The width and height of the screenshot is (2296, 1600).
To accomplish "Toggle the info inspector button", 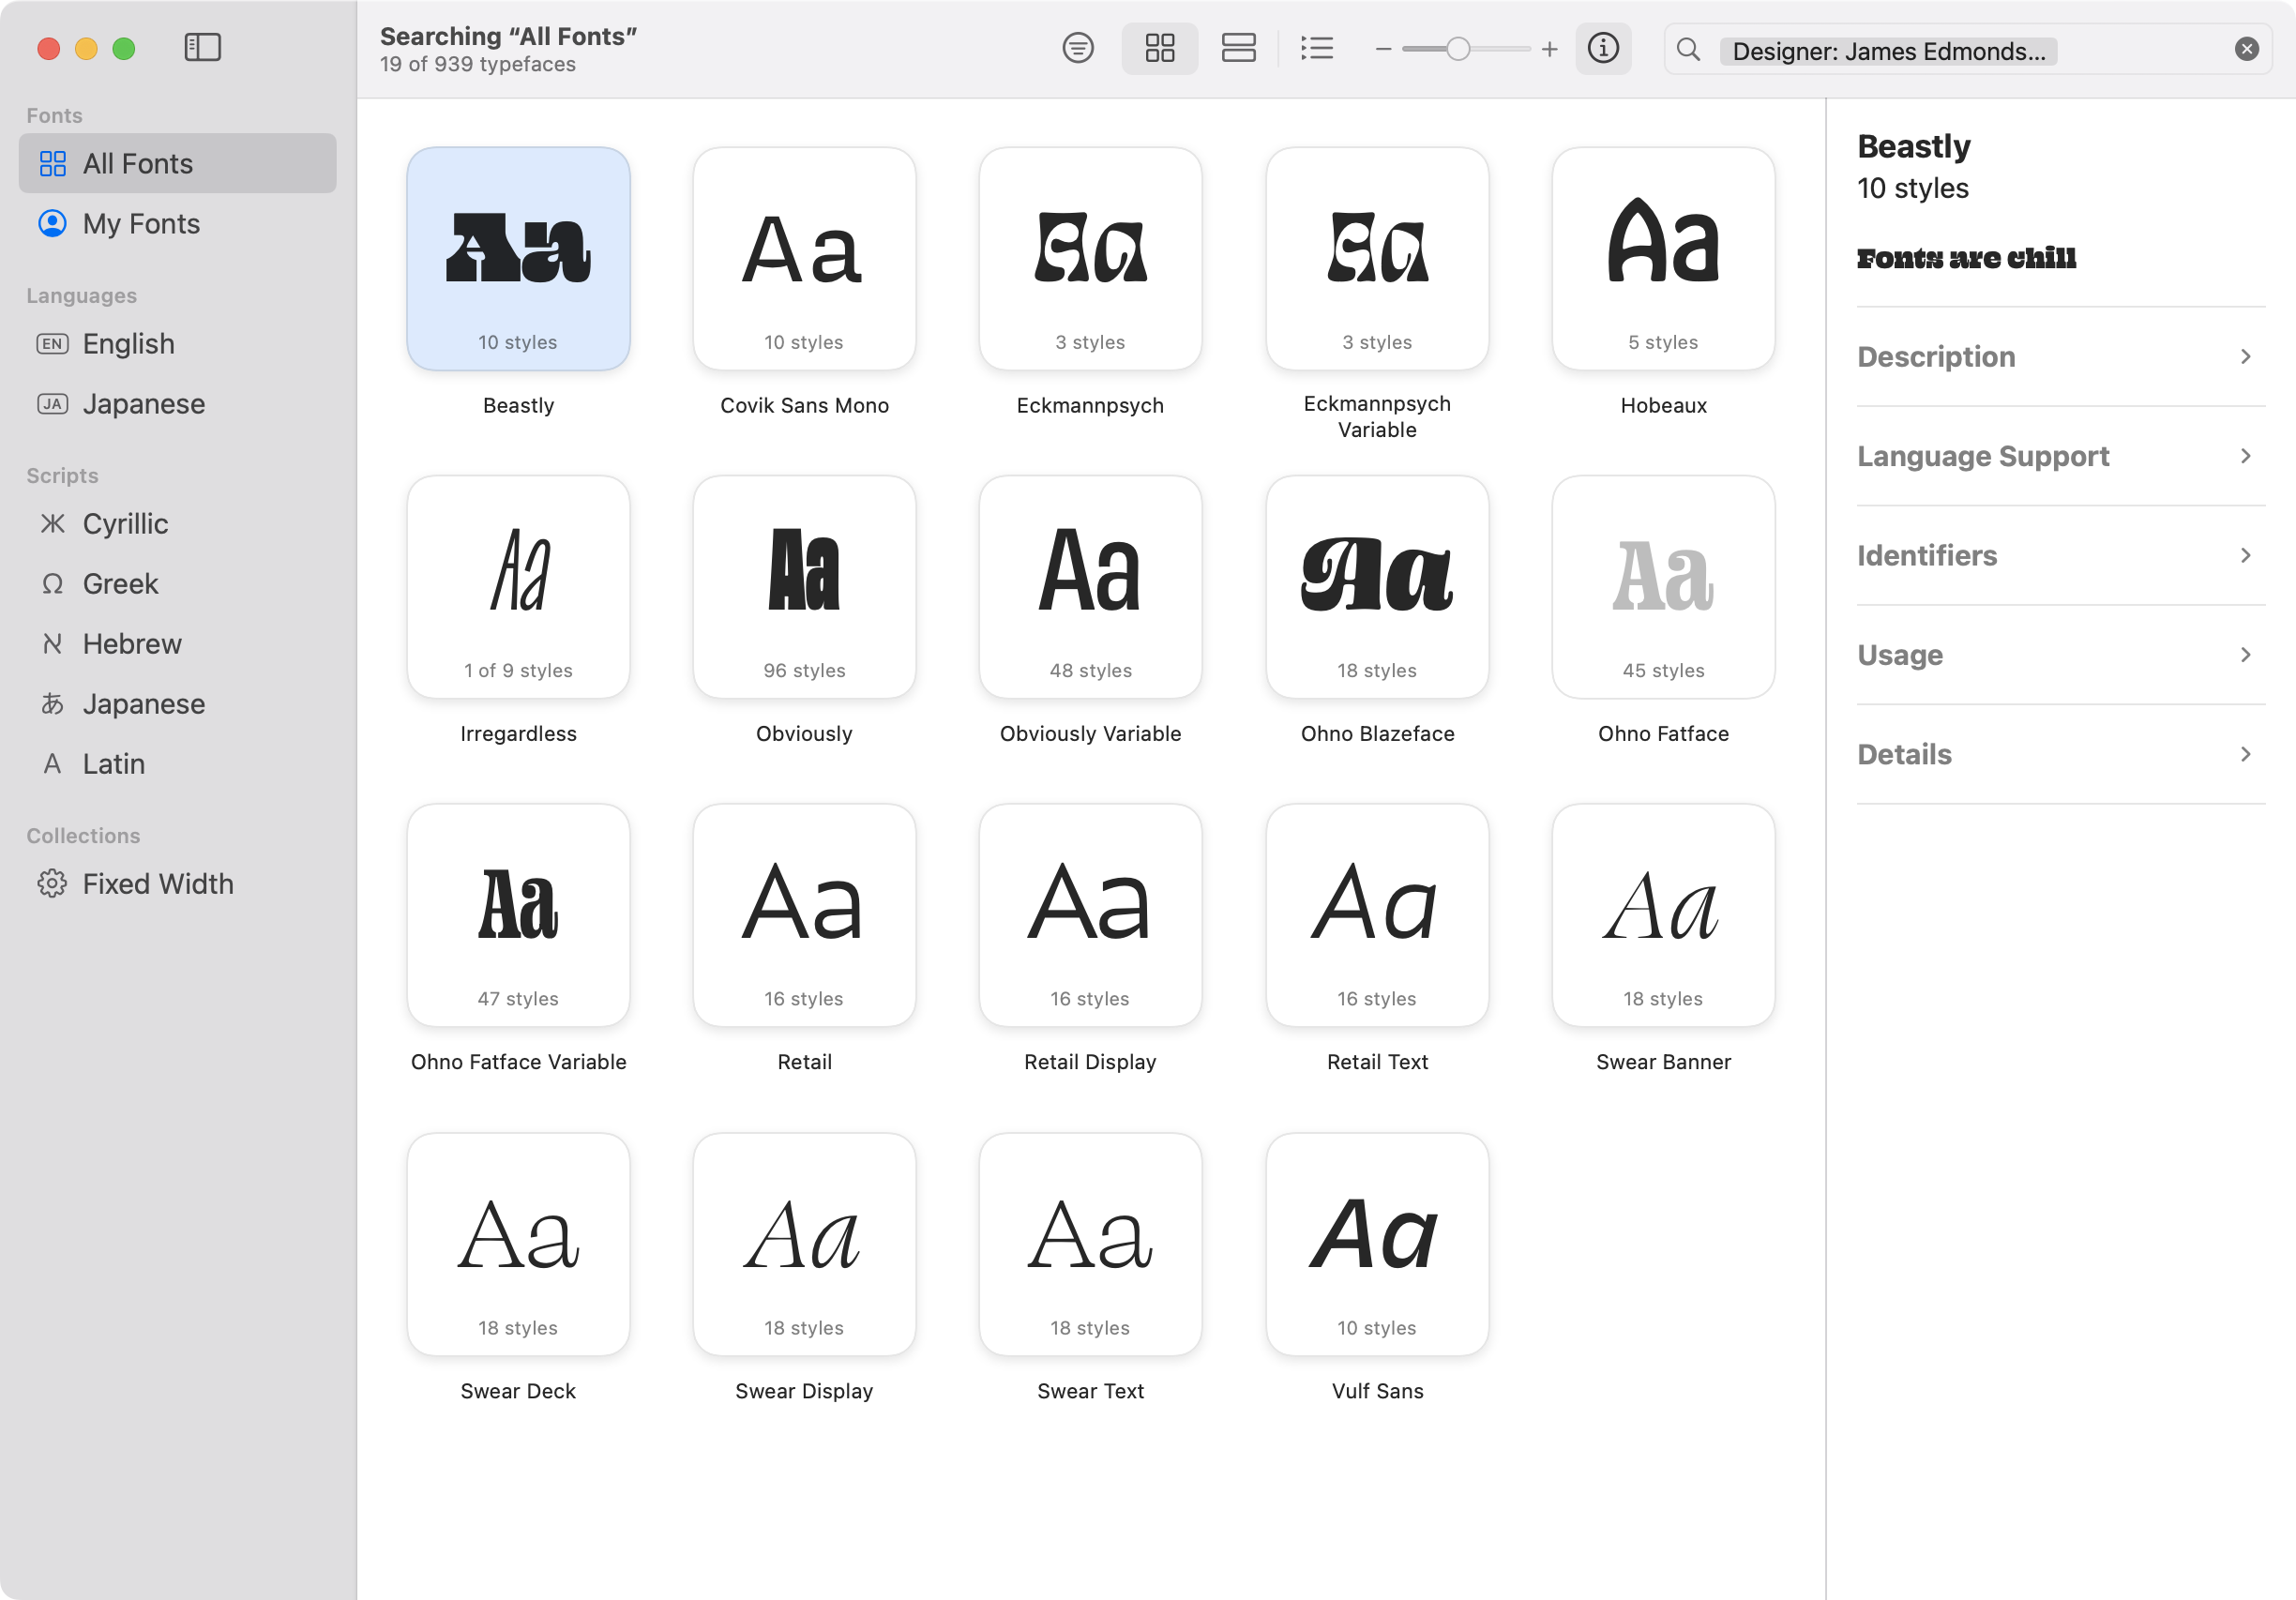I will pyautogui.click(x=1602, y=48).
